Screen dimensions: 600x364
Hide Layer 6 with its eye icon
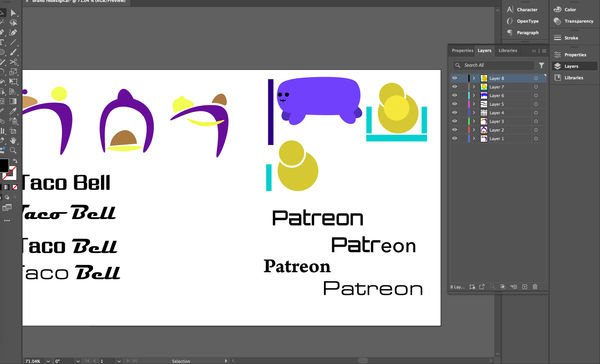[x=455, y=95]
